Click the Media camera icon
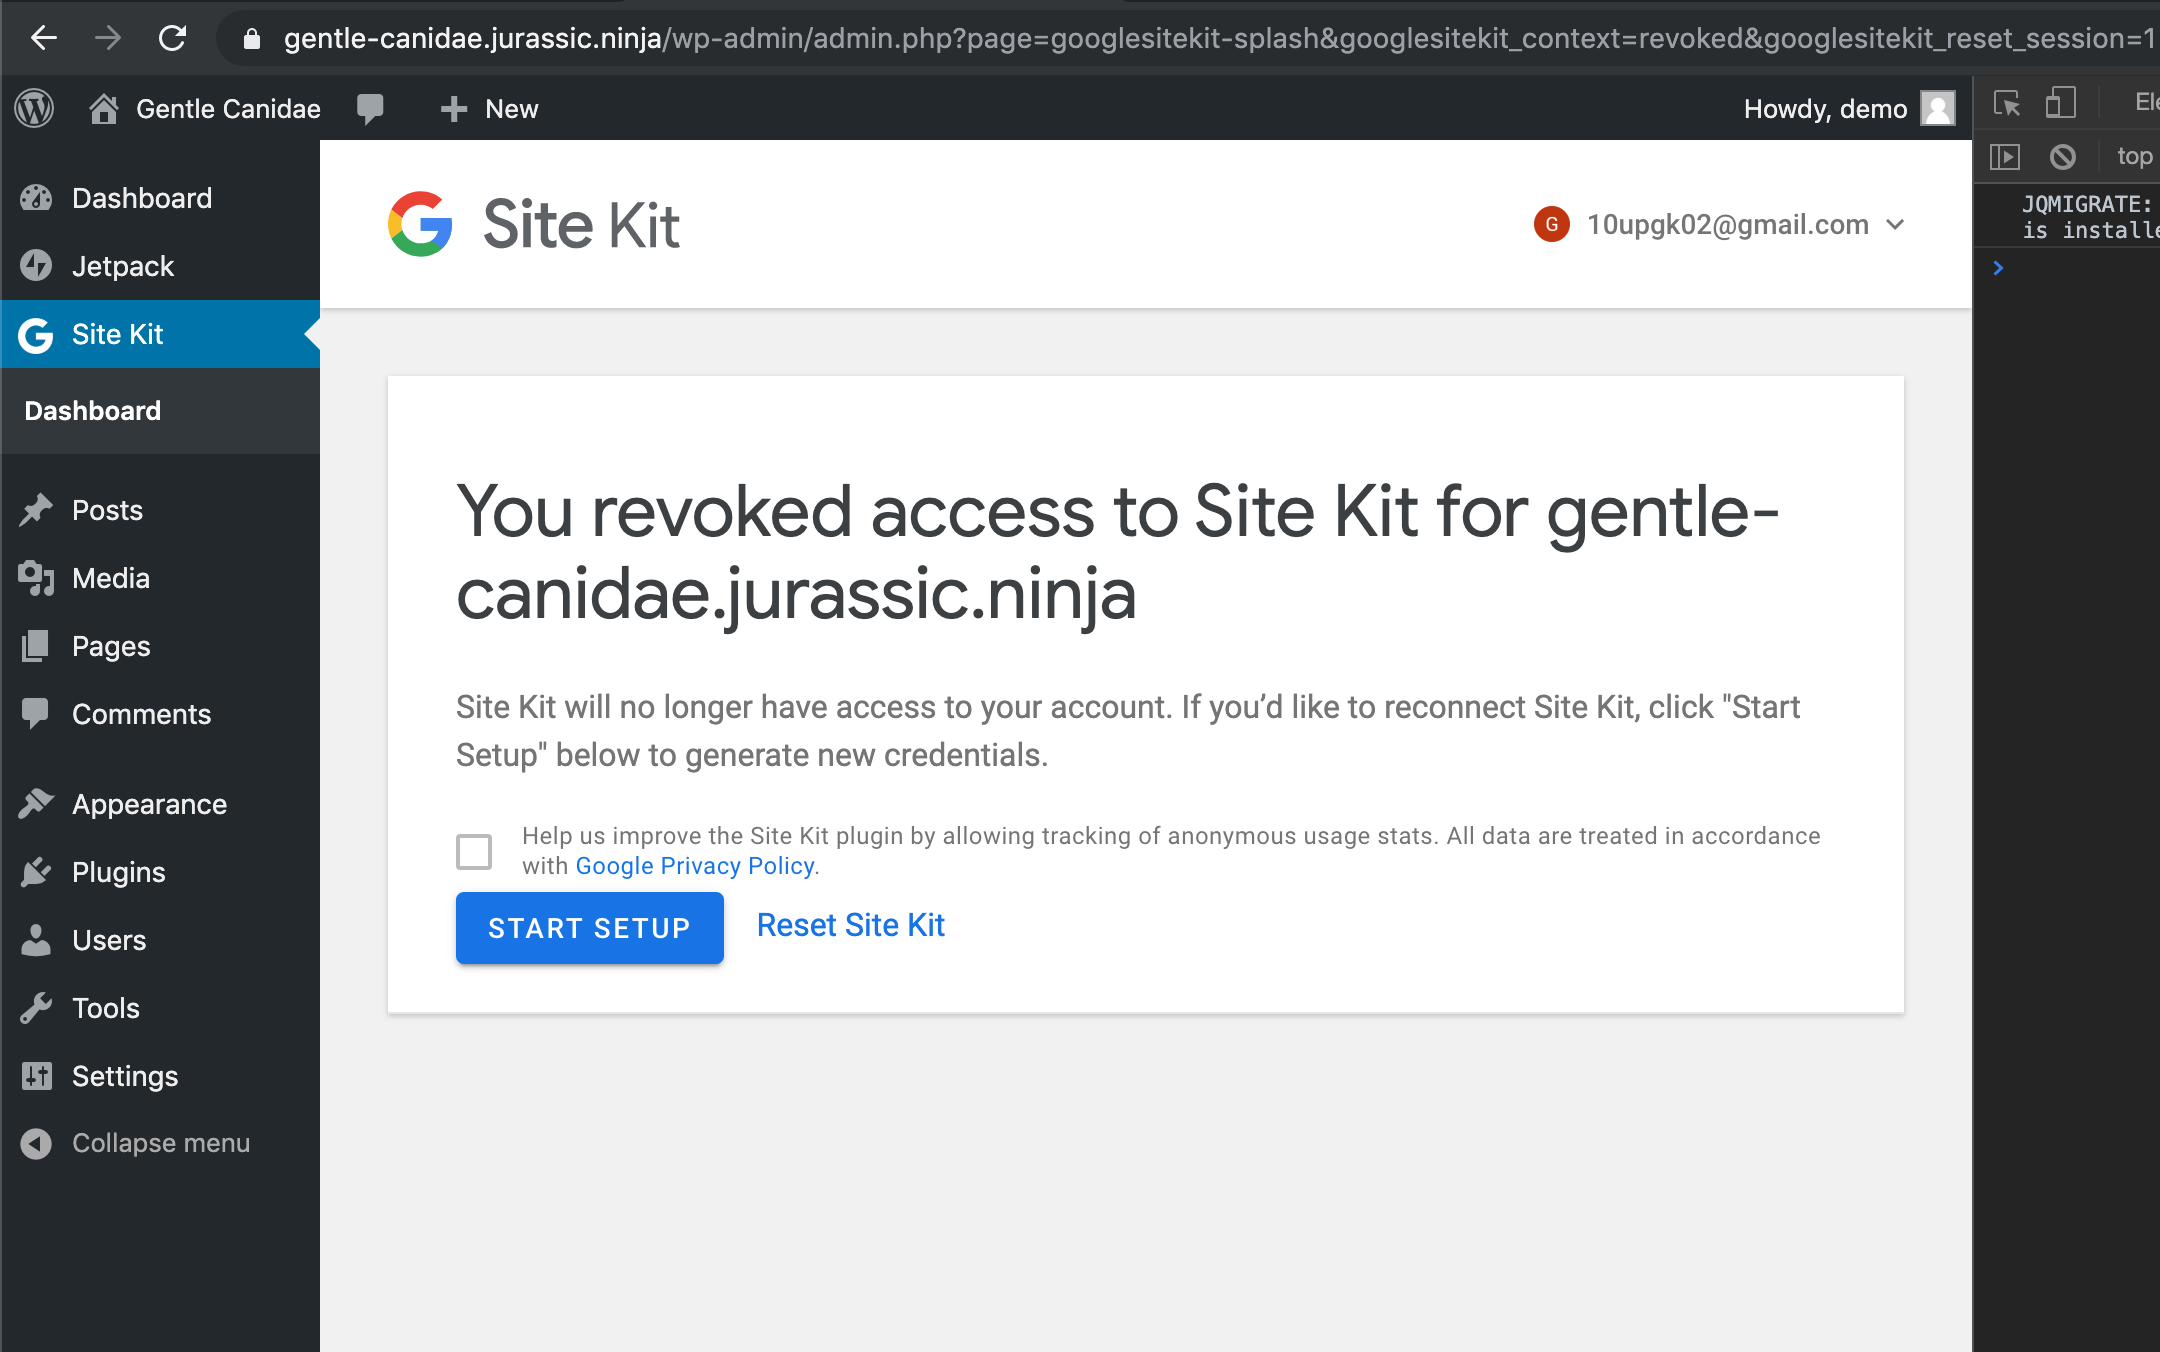 coord(36,578)
